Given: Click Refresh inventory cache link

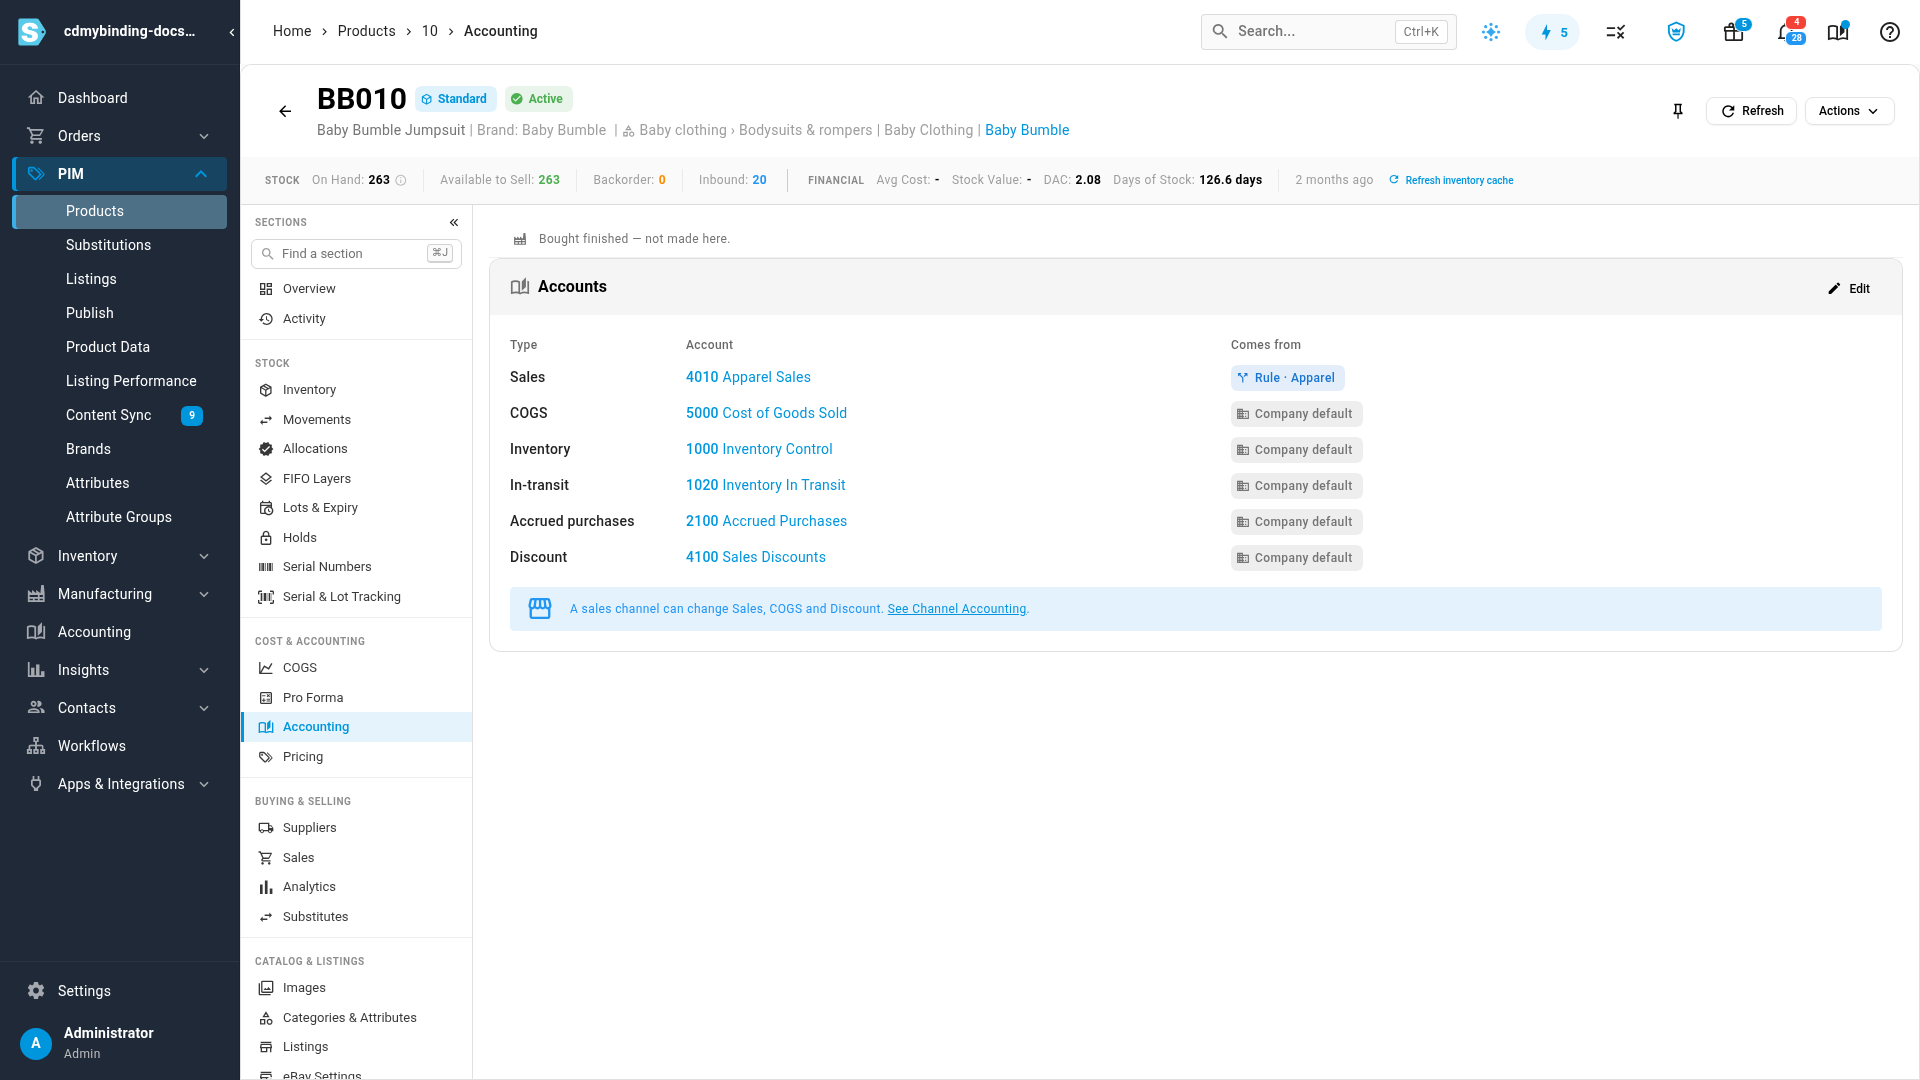Looking at the screenshot, I should click(x=1451, y=180).
